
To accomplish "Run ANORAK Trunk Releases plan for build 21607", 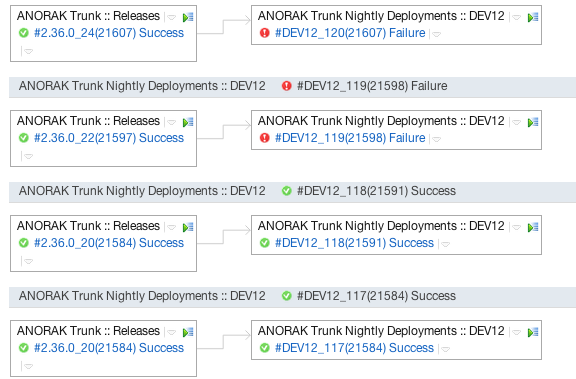I will [x=188, y=17].
